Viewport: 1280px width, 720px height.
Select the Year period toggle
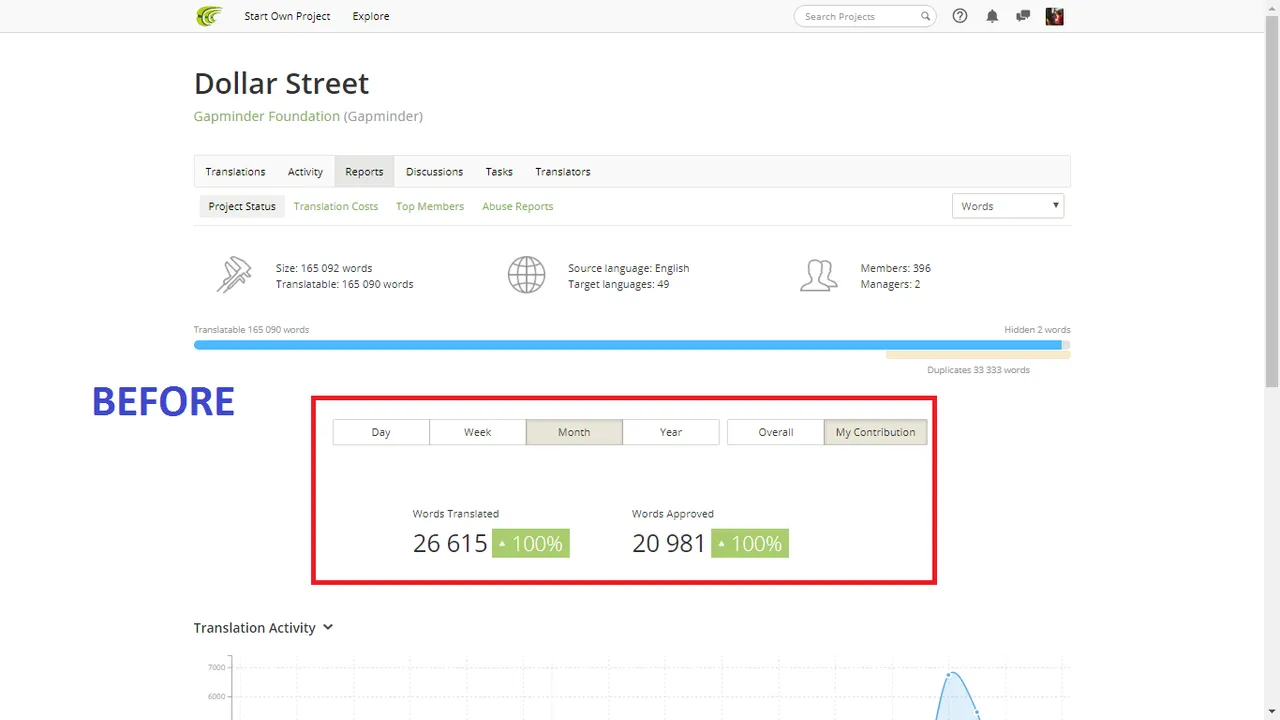point(671,432)
